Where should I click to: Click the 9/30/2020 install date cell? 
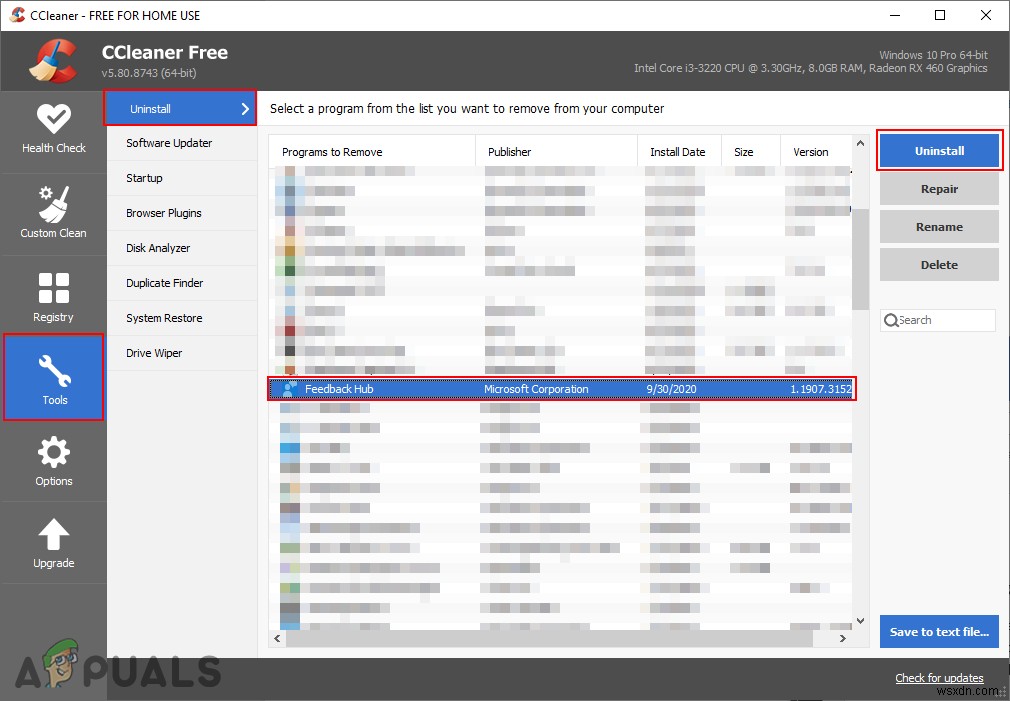click(671, 389)
